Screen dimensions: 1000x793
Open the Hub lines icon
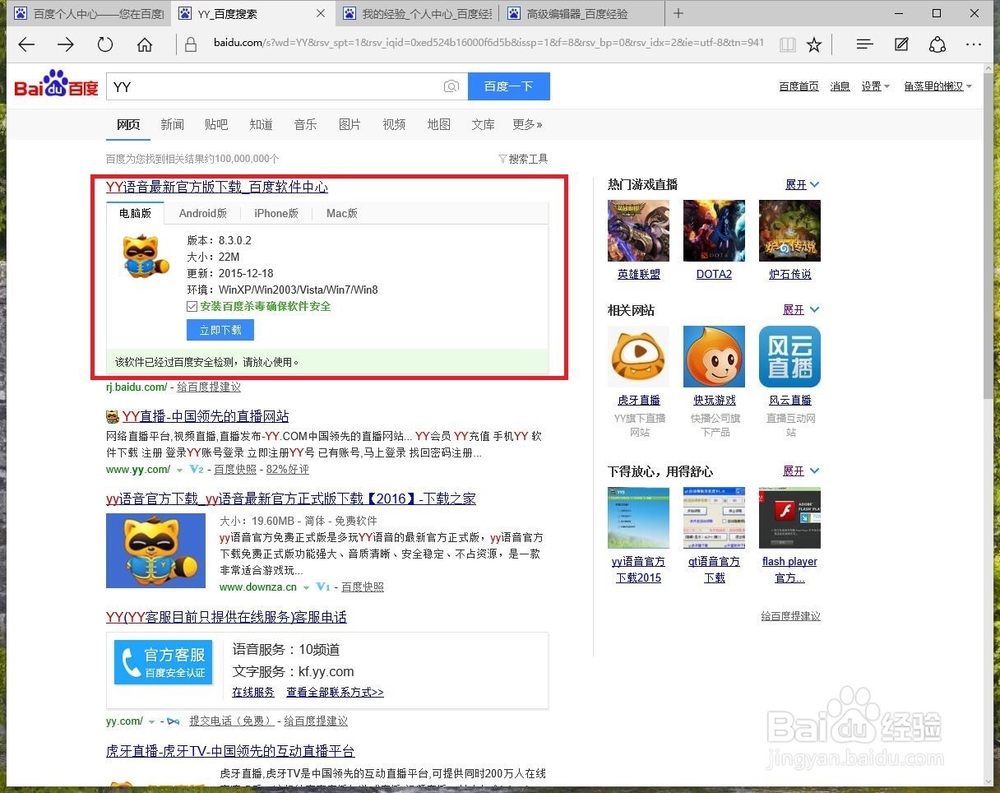coord(864,44)
